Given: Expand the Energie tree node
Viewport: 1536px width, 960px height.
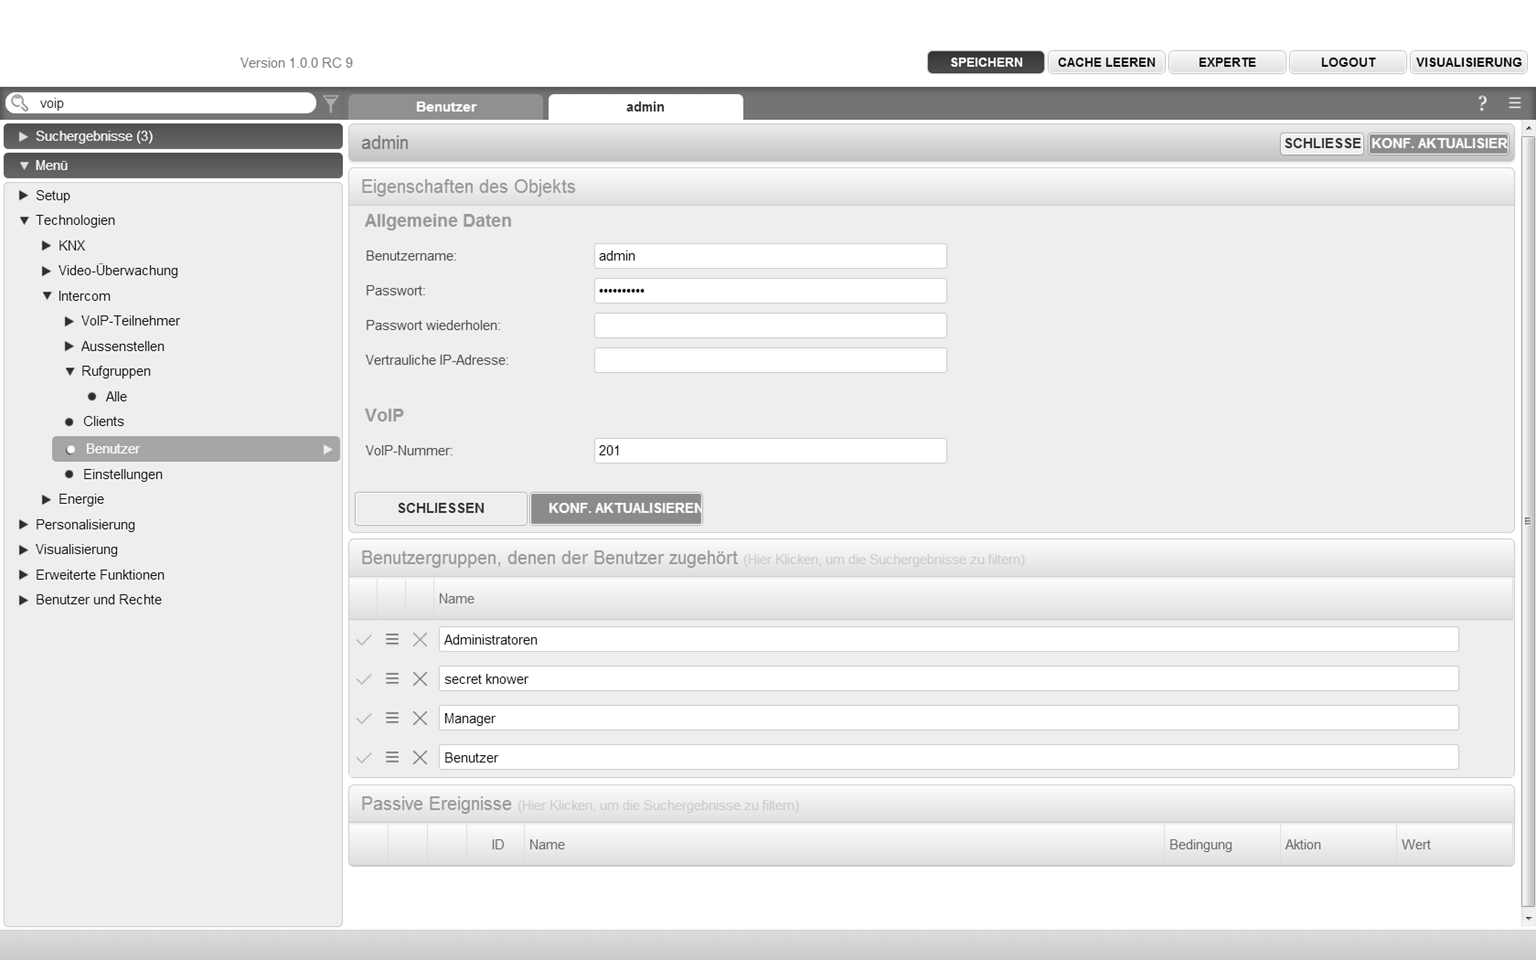Looking at the screenshot, I should 46,499.
